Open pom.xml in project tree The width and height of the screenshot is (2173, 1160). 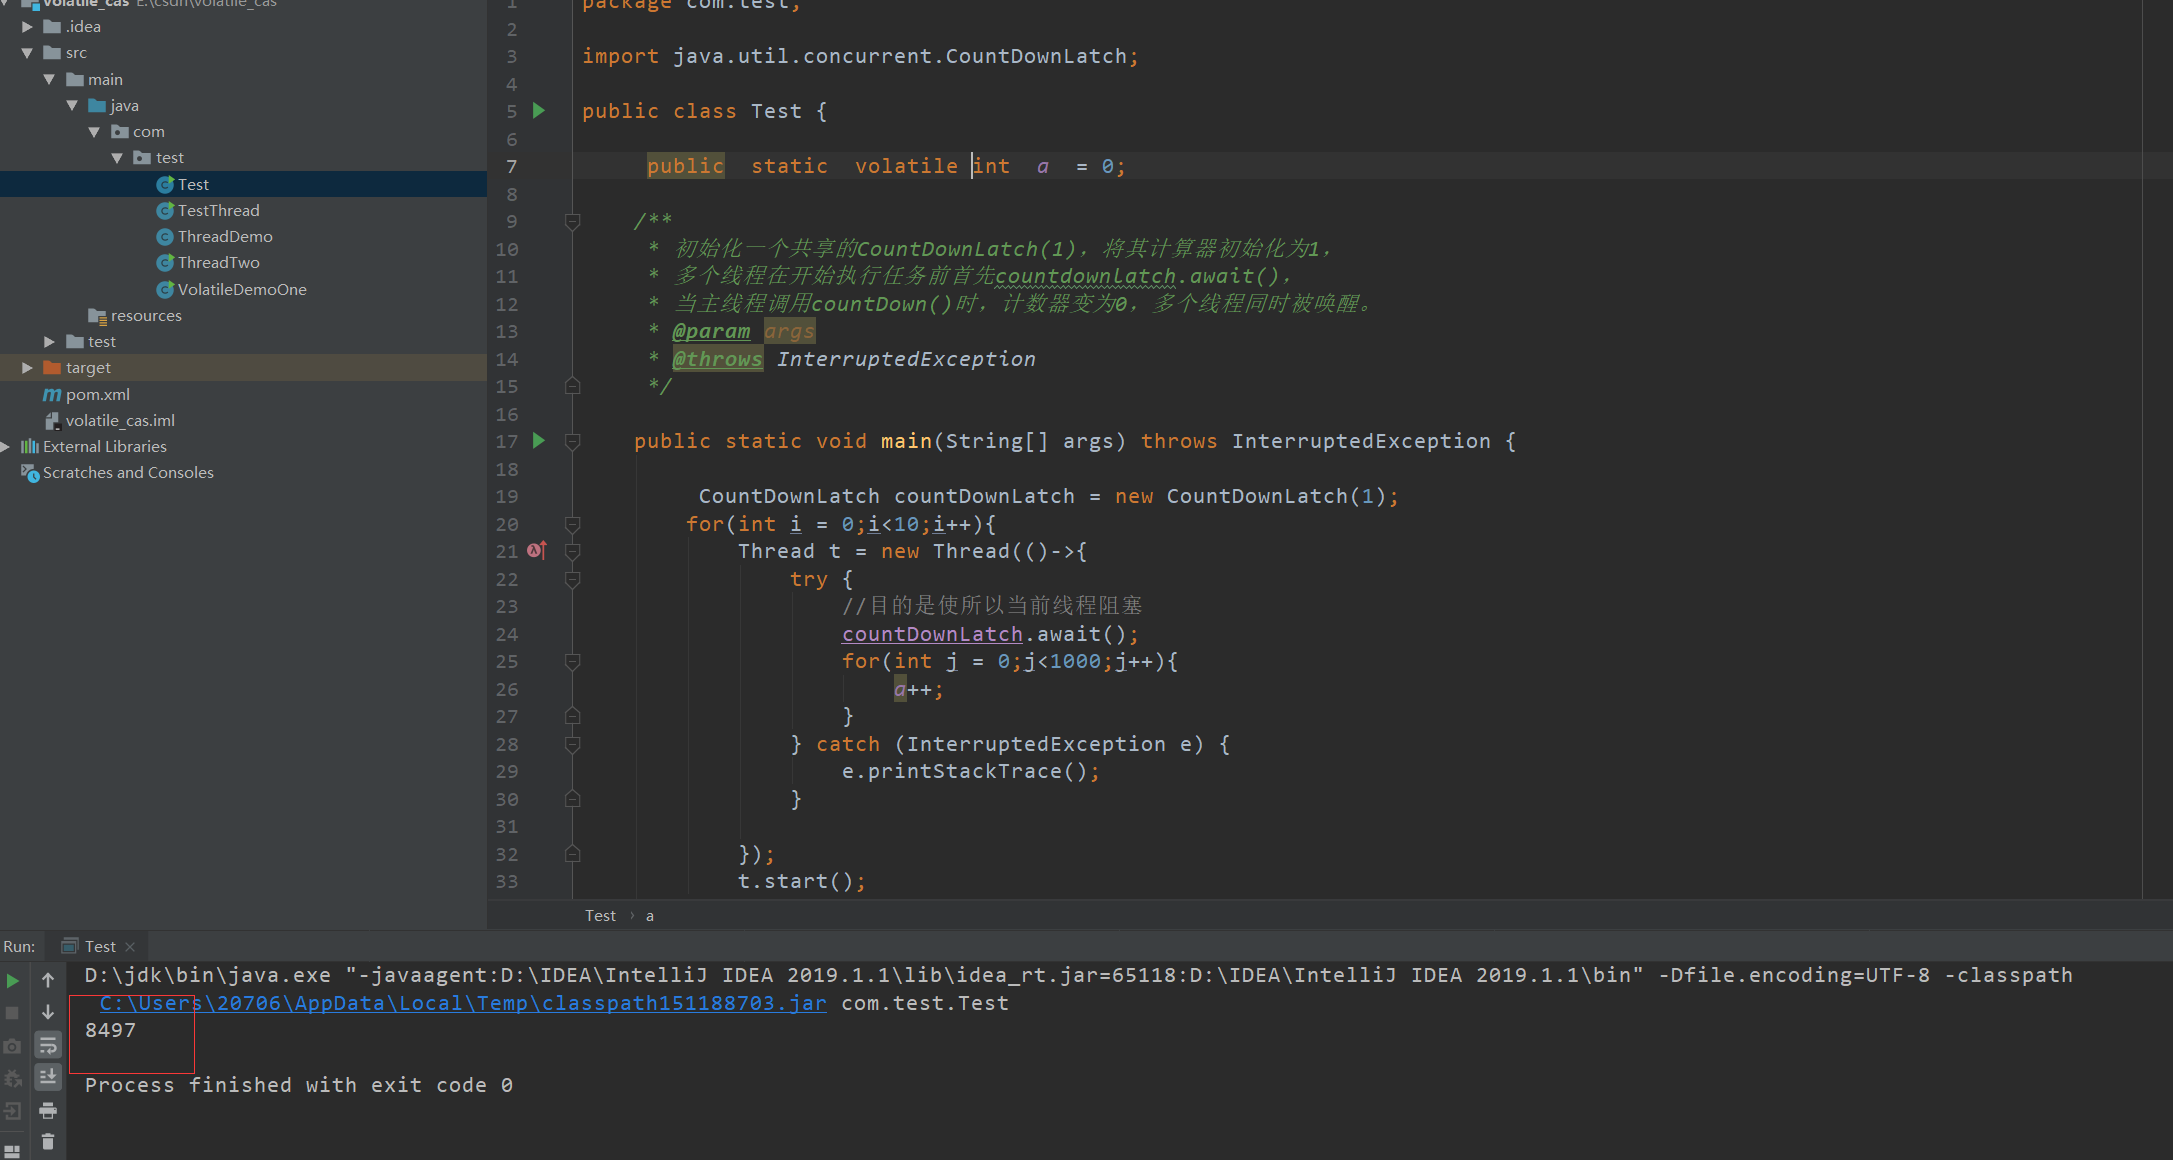tap(97, 395)
